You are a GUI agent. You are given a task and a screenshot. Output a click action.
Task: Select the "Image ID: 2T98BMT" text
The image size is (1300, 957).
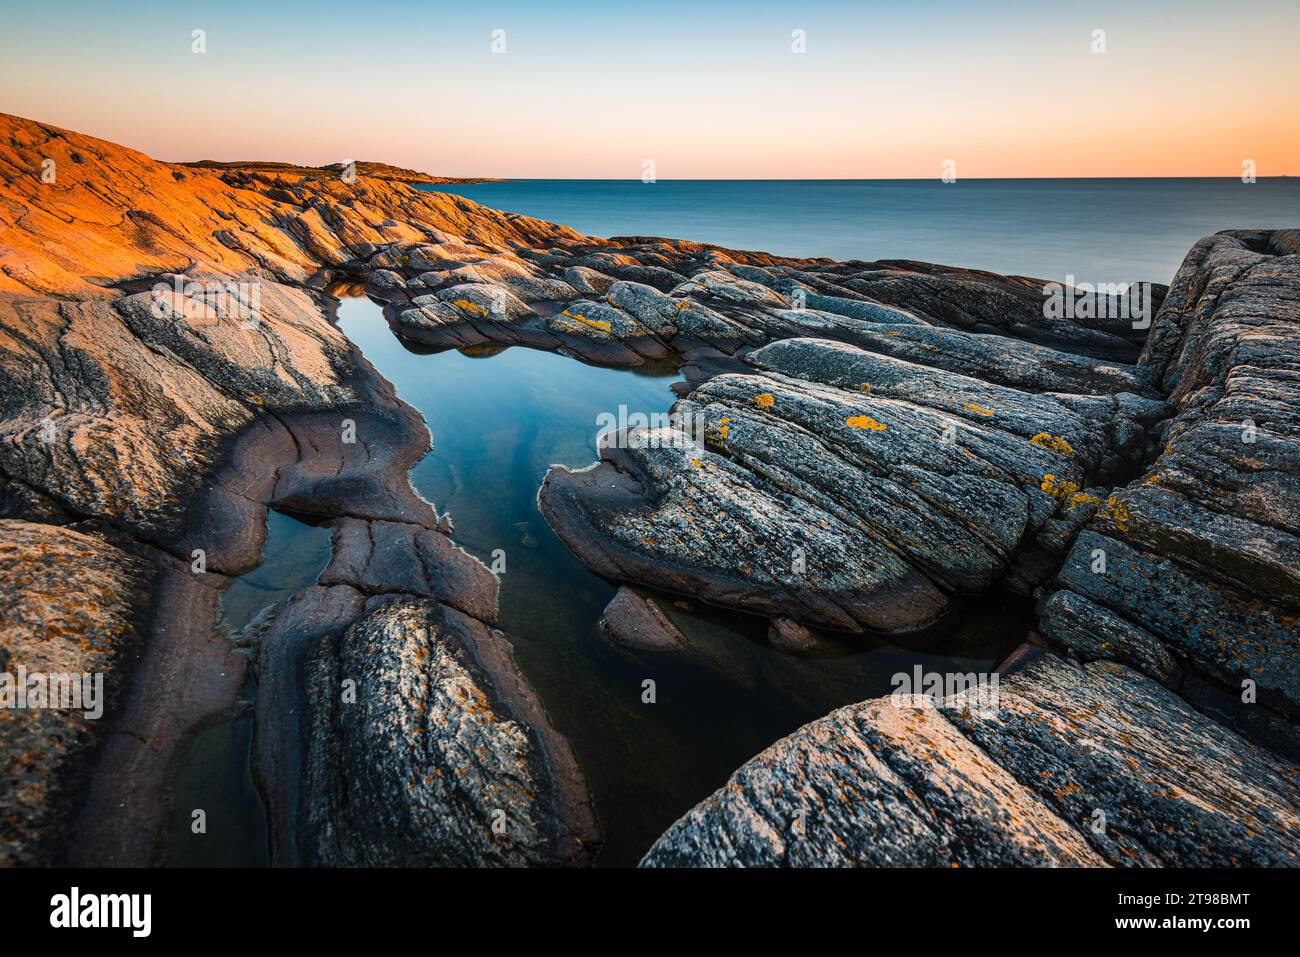point(1183,900)
